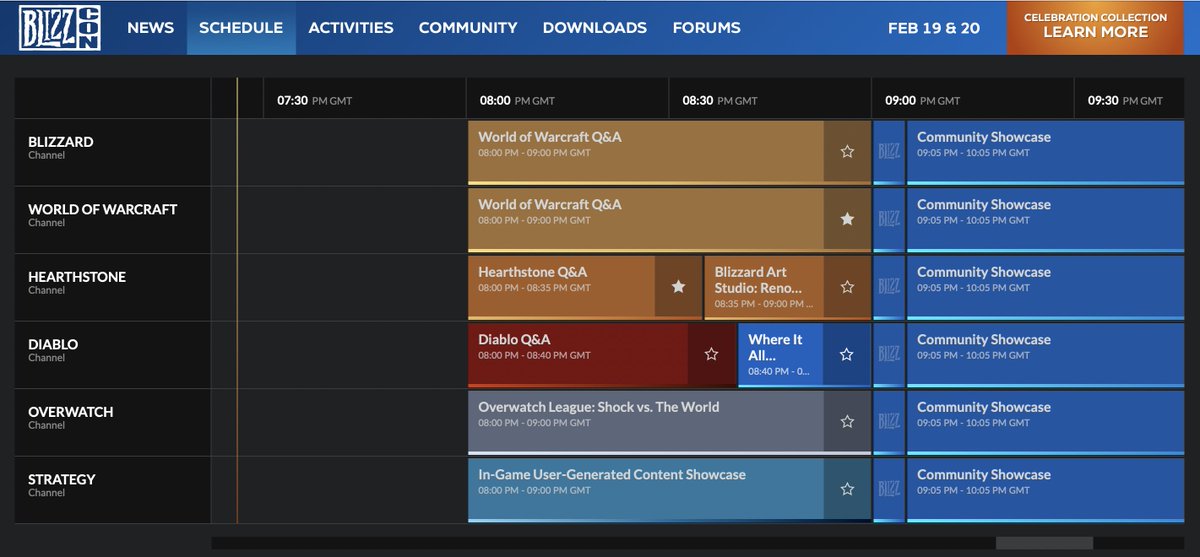Visit the Forums nav link
Viewport: 1200px width, 557px height.
(x=707, y=28)
